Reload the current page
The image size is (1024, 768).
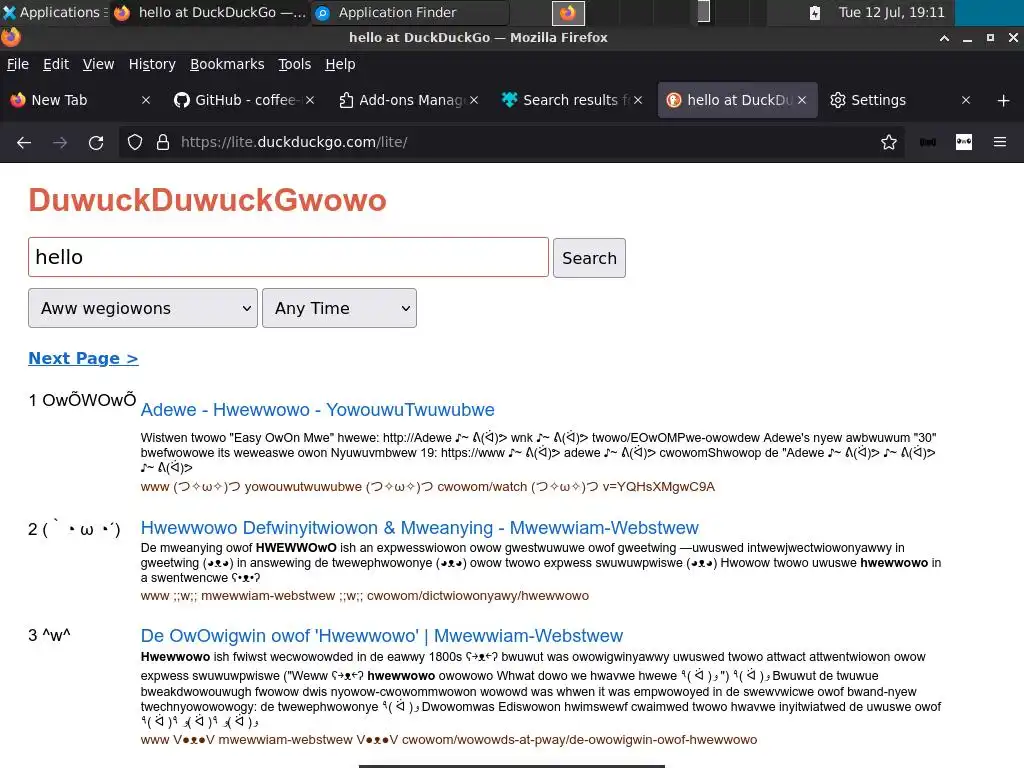tap(96, 142)
